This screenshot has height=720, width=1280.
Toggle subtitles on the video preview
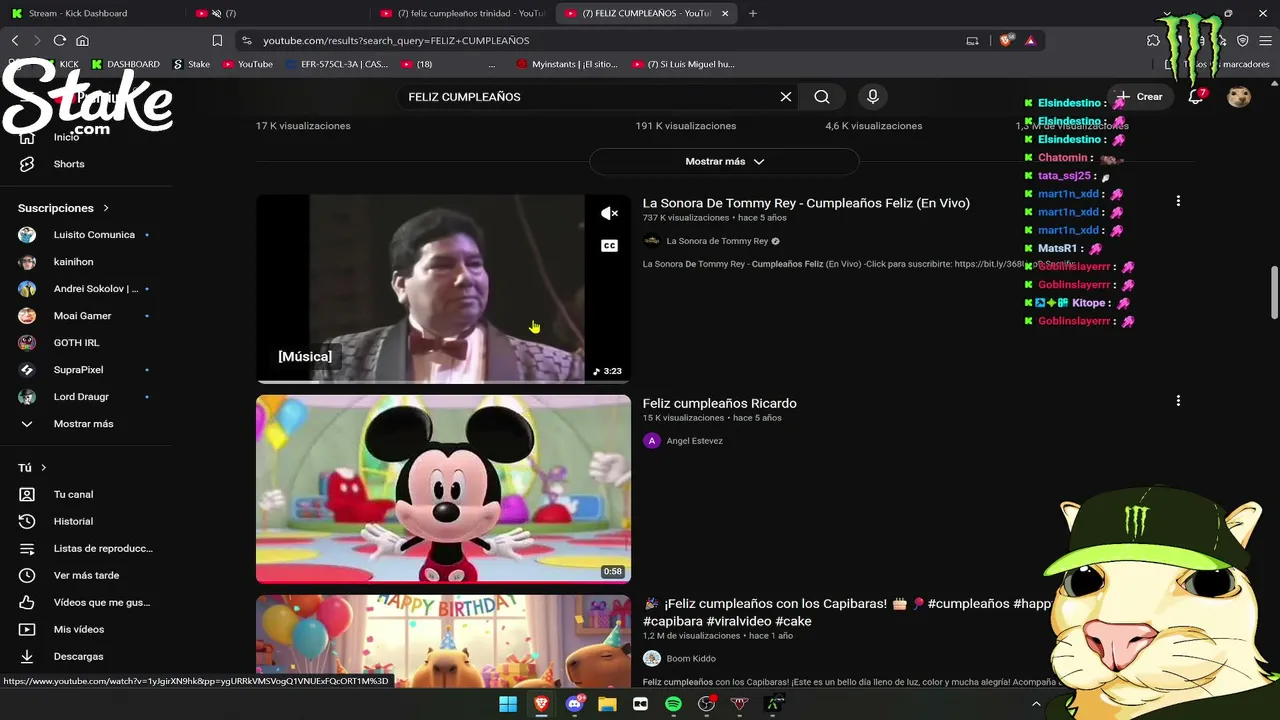point(609,246)
